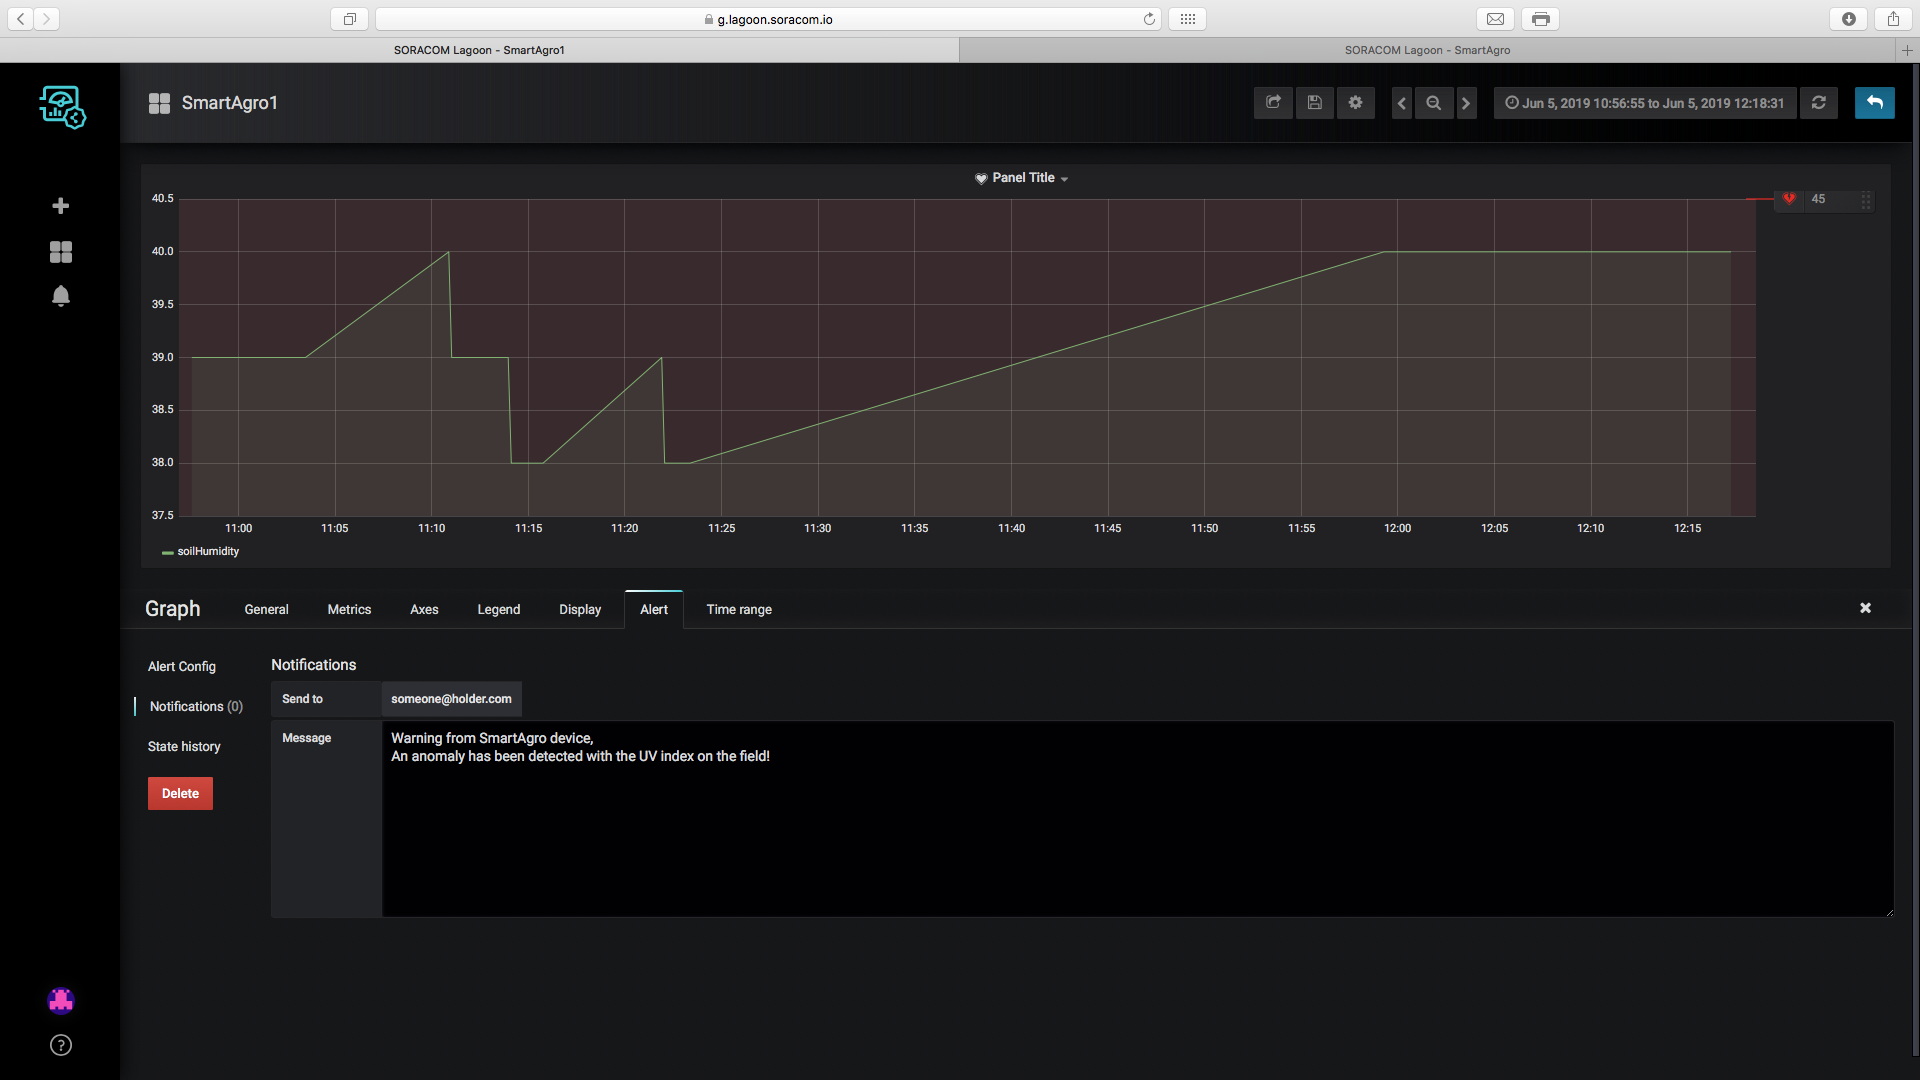Image resolution: width=1920 pixels, height=1080 pixels.
Task: Click the share dashboard icon
Action: (x=1273, y=103)
